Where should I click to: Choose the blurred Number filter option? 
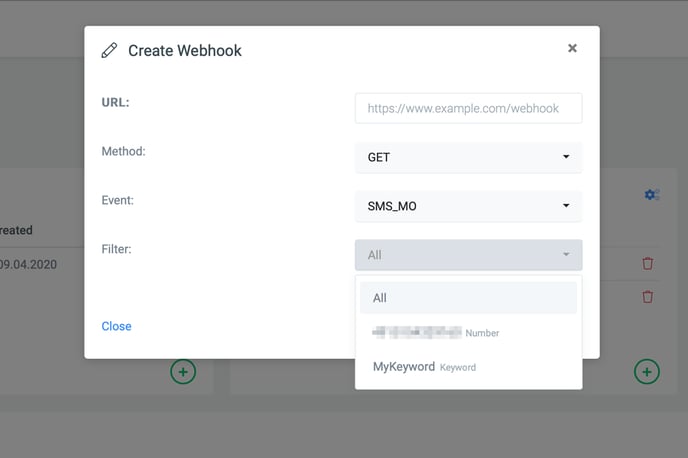468,333
